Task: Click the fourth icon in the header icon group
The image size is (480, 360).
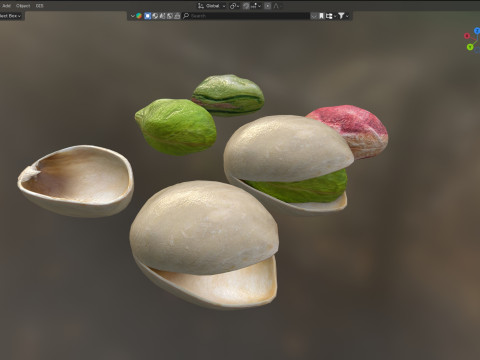Action: [170, 16]
